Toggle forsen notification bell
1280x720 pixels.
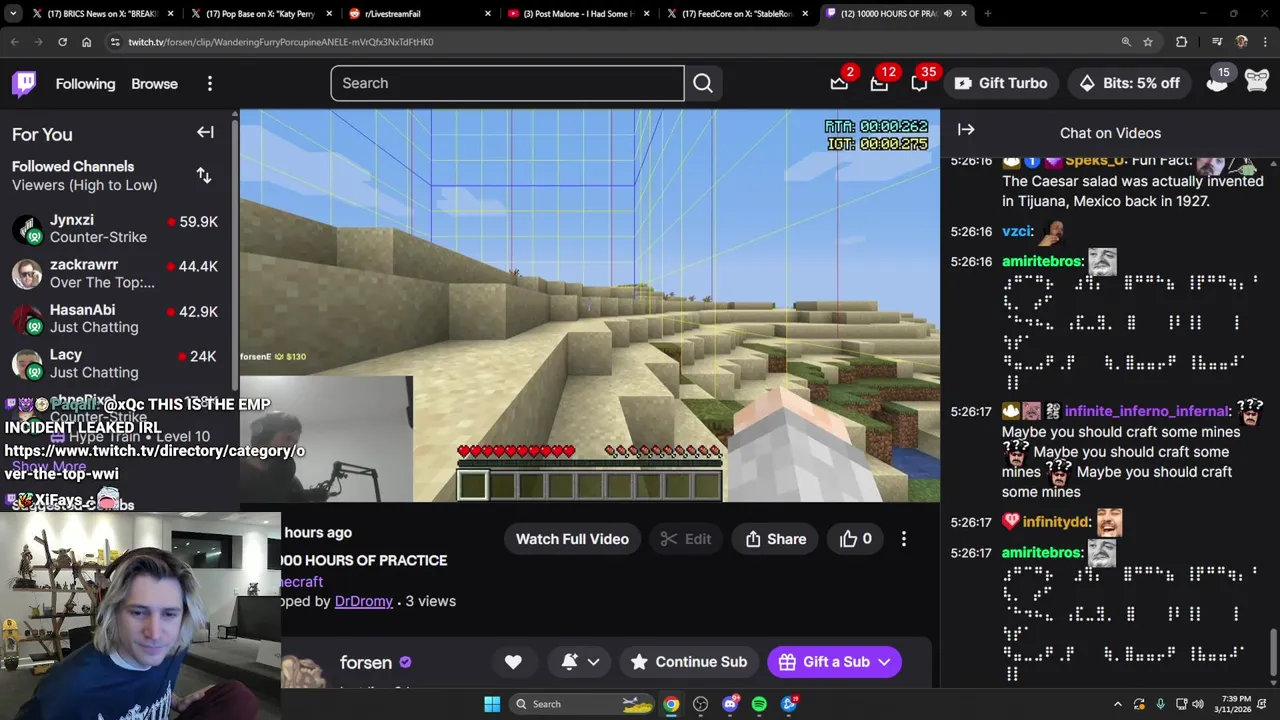click(570, 662)
